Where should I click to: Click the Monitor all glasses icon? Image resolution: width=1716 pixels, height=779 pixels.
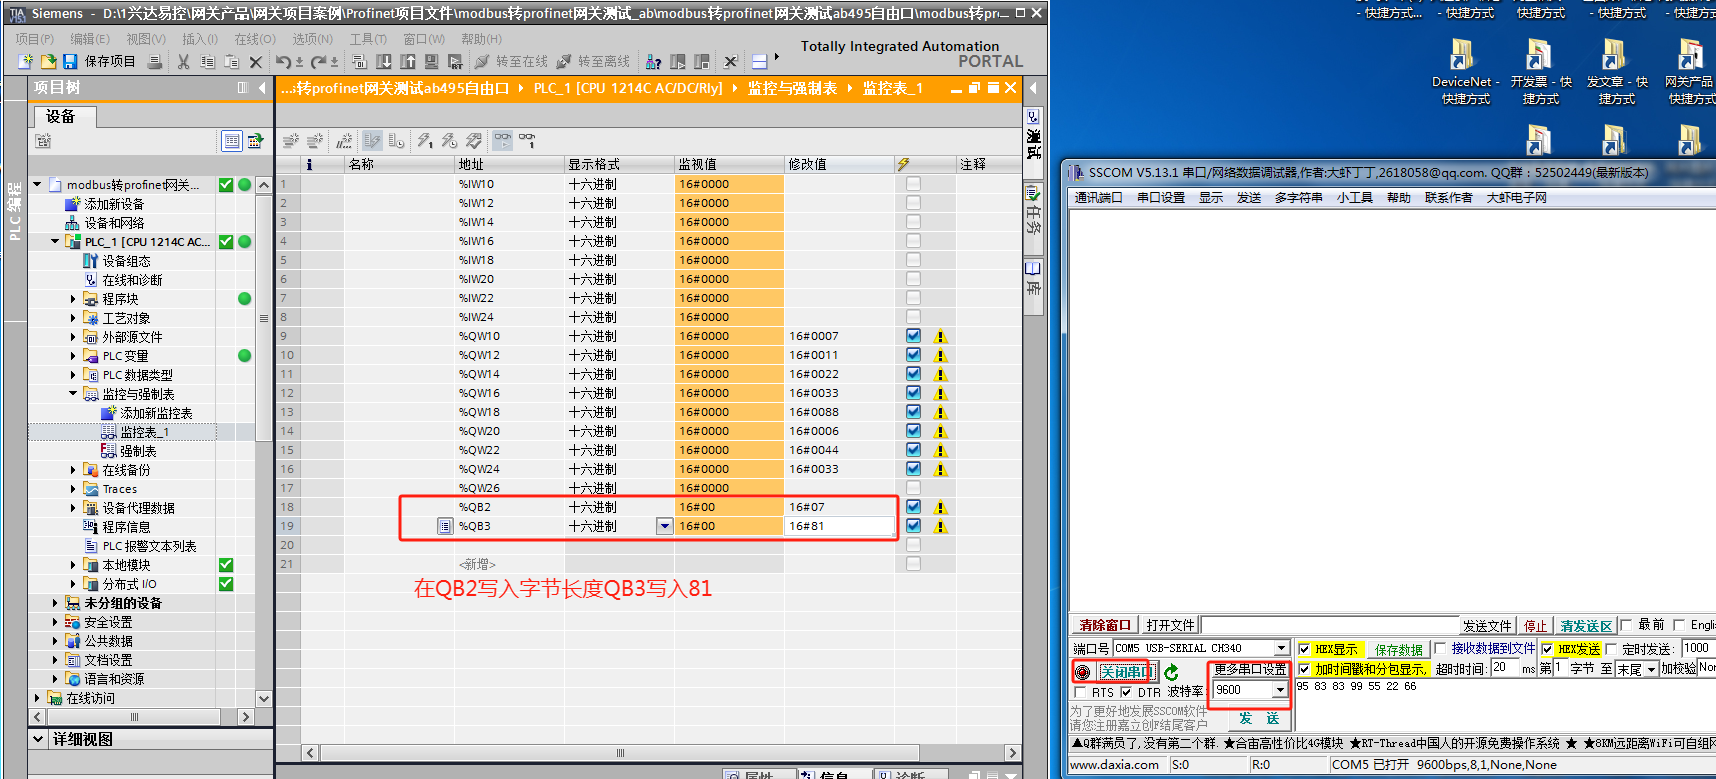[502, 141]
